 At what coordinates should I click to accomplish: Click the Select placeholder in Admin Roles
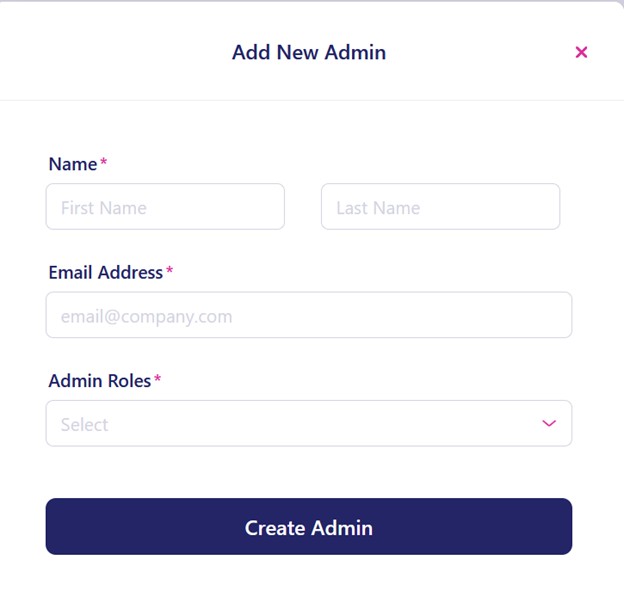pos(84,424)
